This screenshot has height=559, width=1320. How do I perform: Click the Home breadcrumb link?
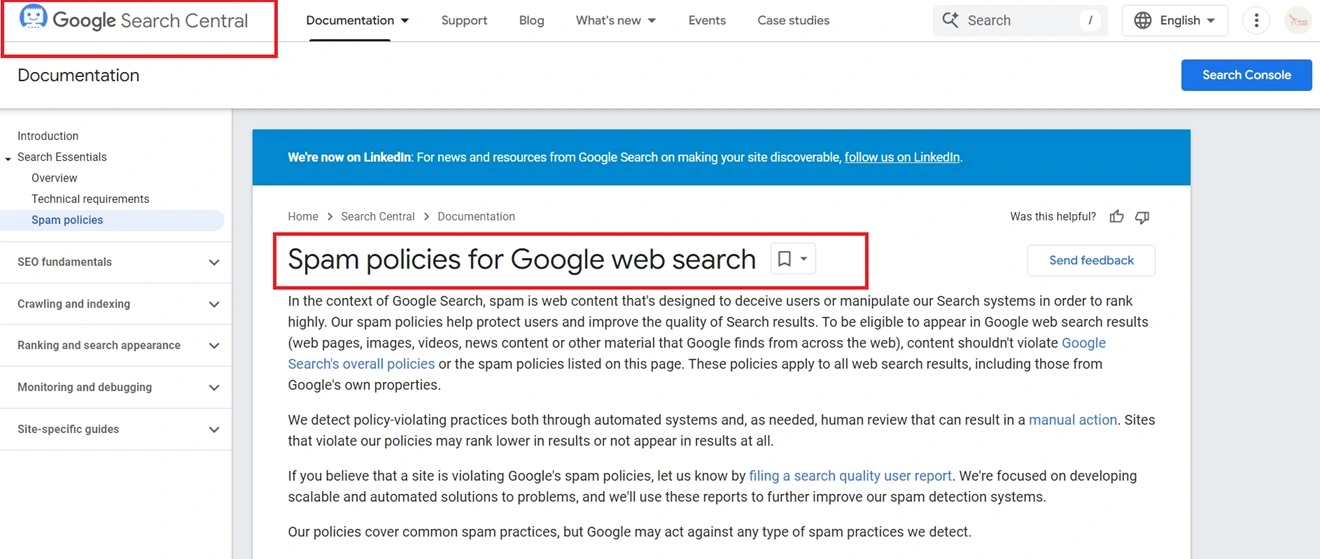pyautogui.click(x=303, y=216)
